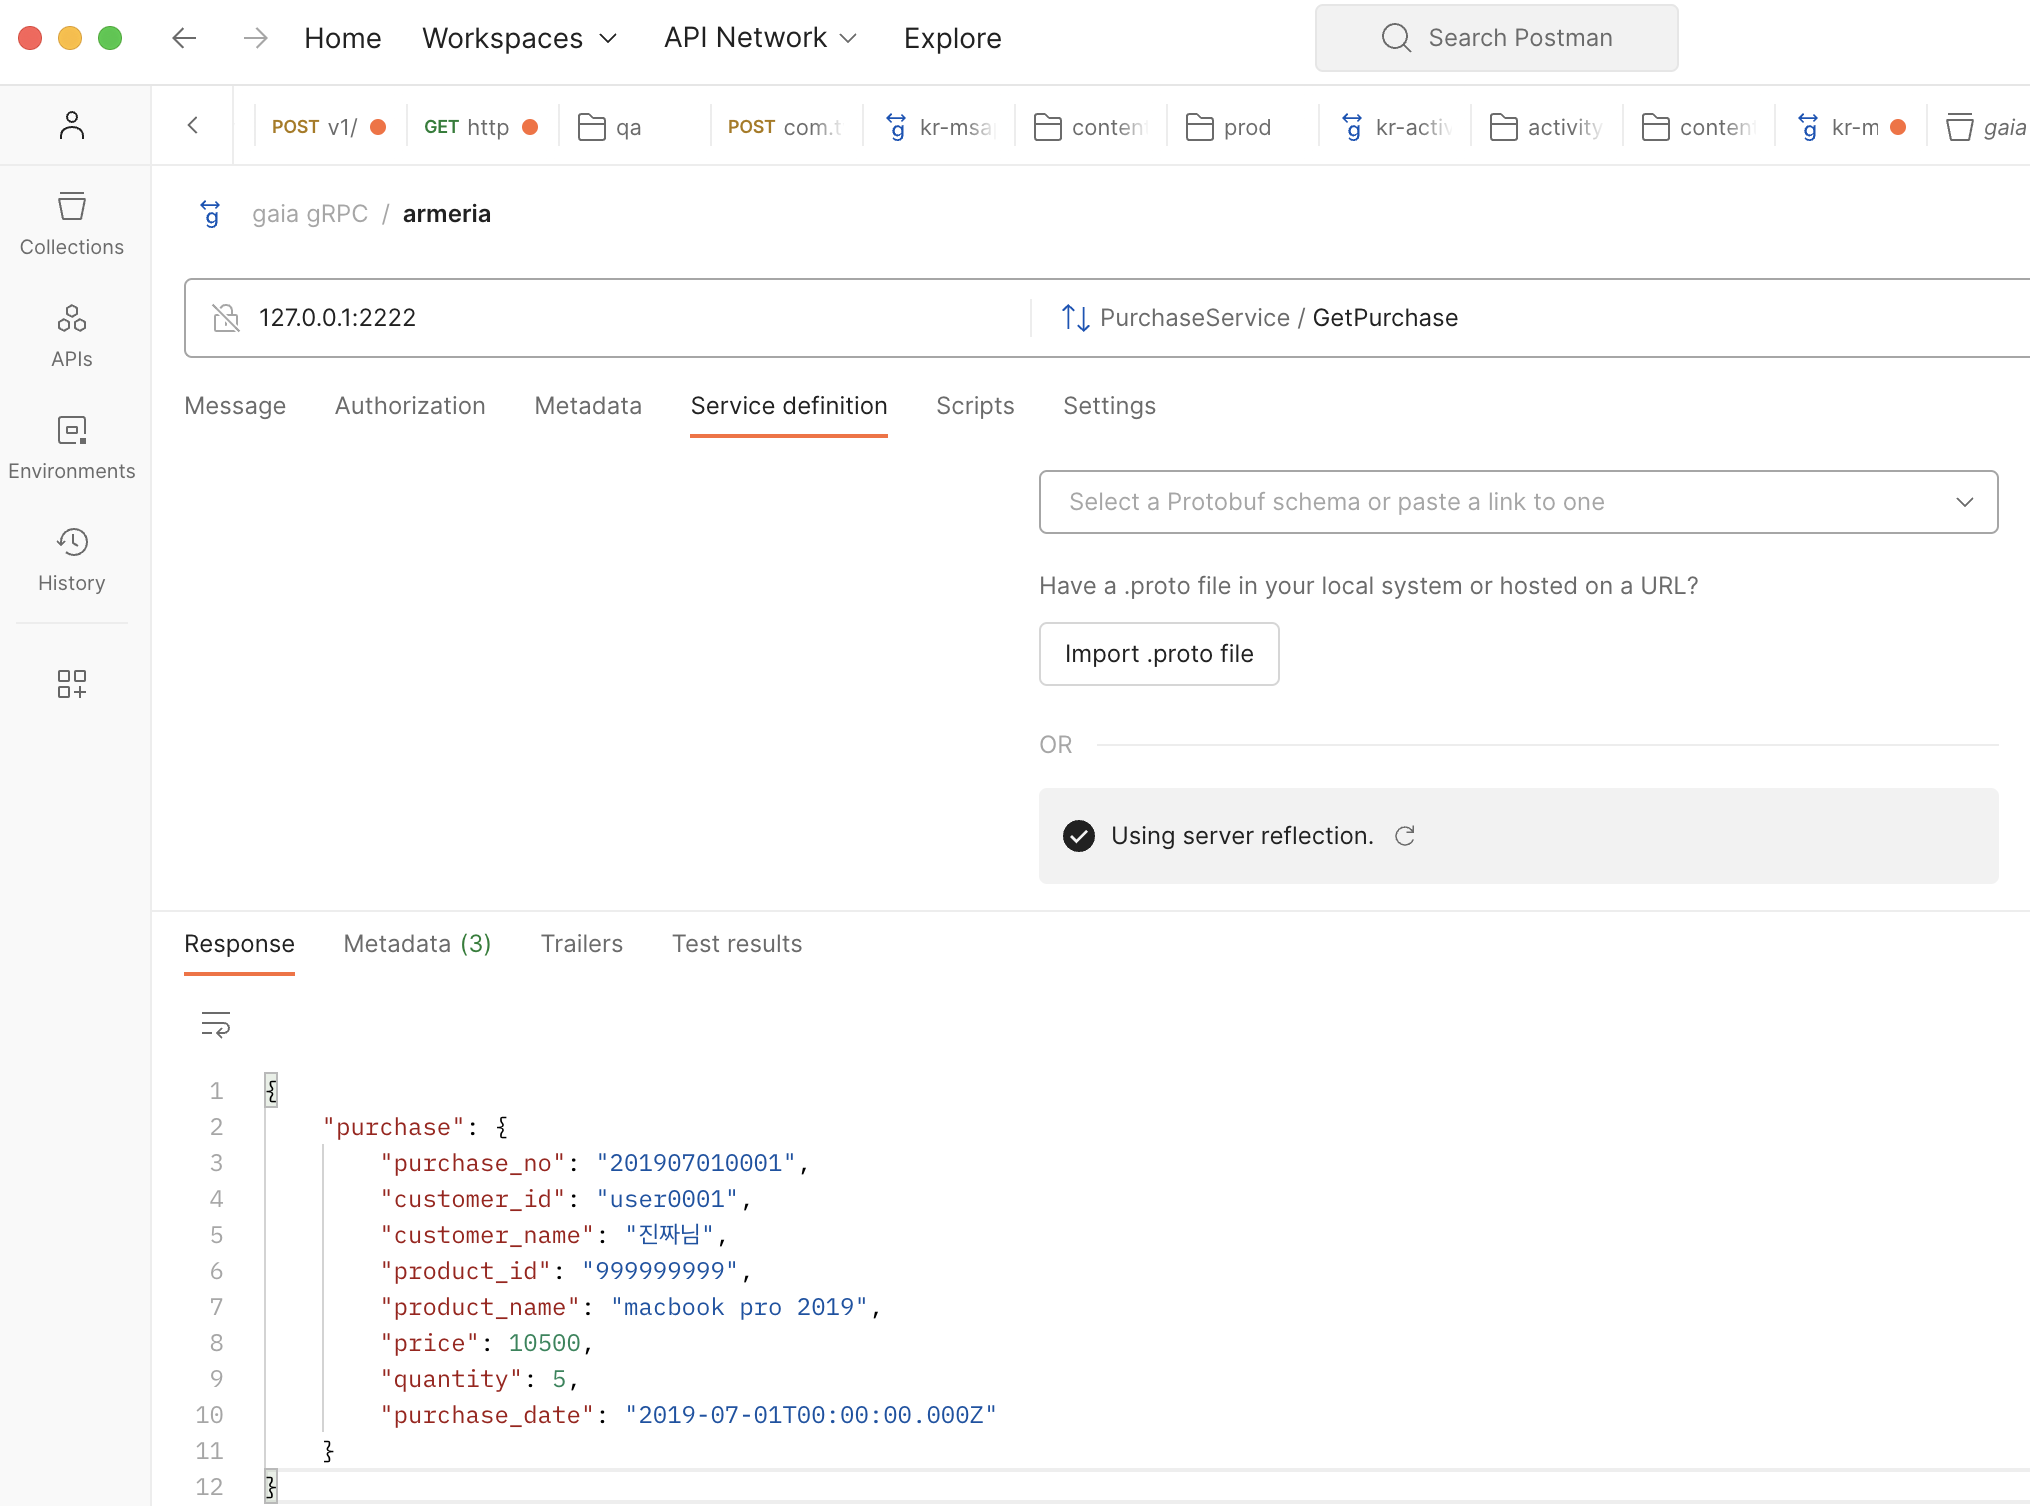The image size is (2030, 1506).
Task: Click the back navigation arrow
Action: coord(184,38)
